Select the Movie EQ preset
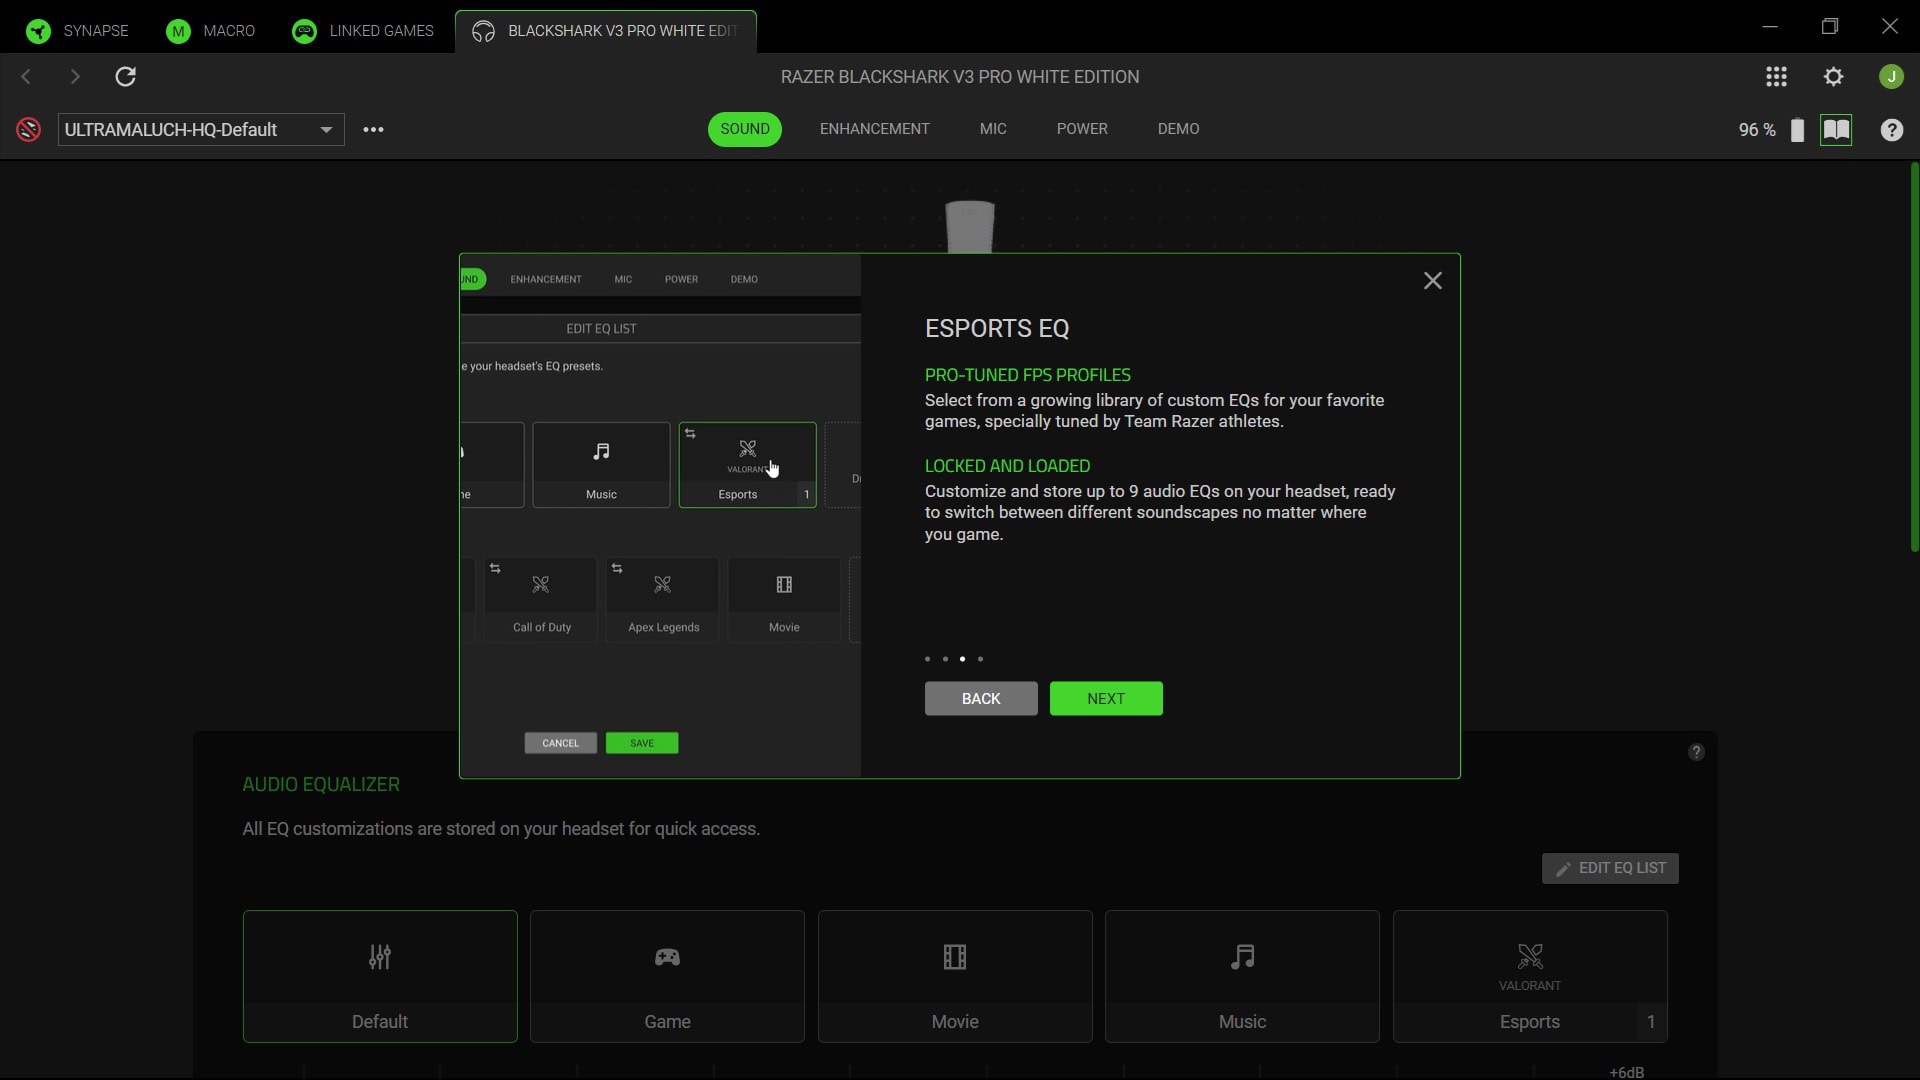Viewport: 1920px width, 1080px height. [955, 976]
